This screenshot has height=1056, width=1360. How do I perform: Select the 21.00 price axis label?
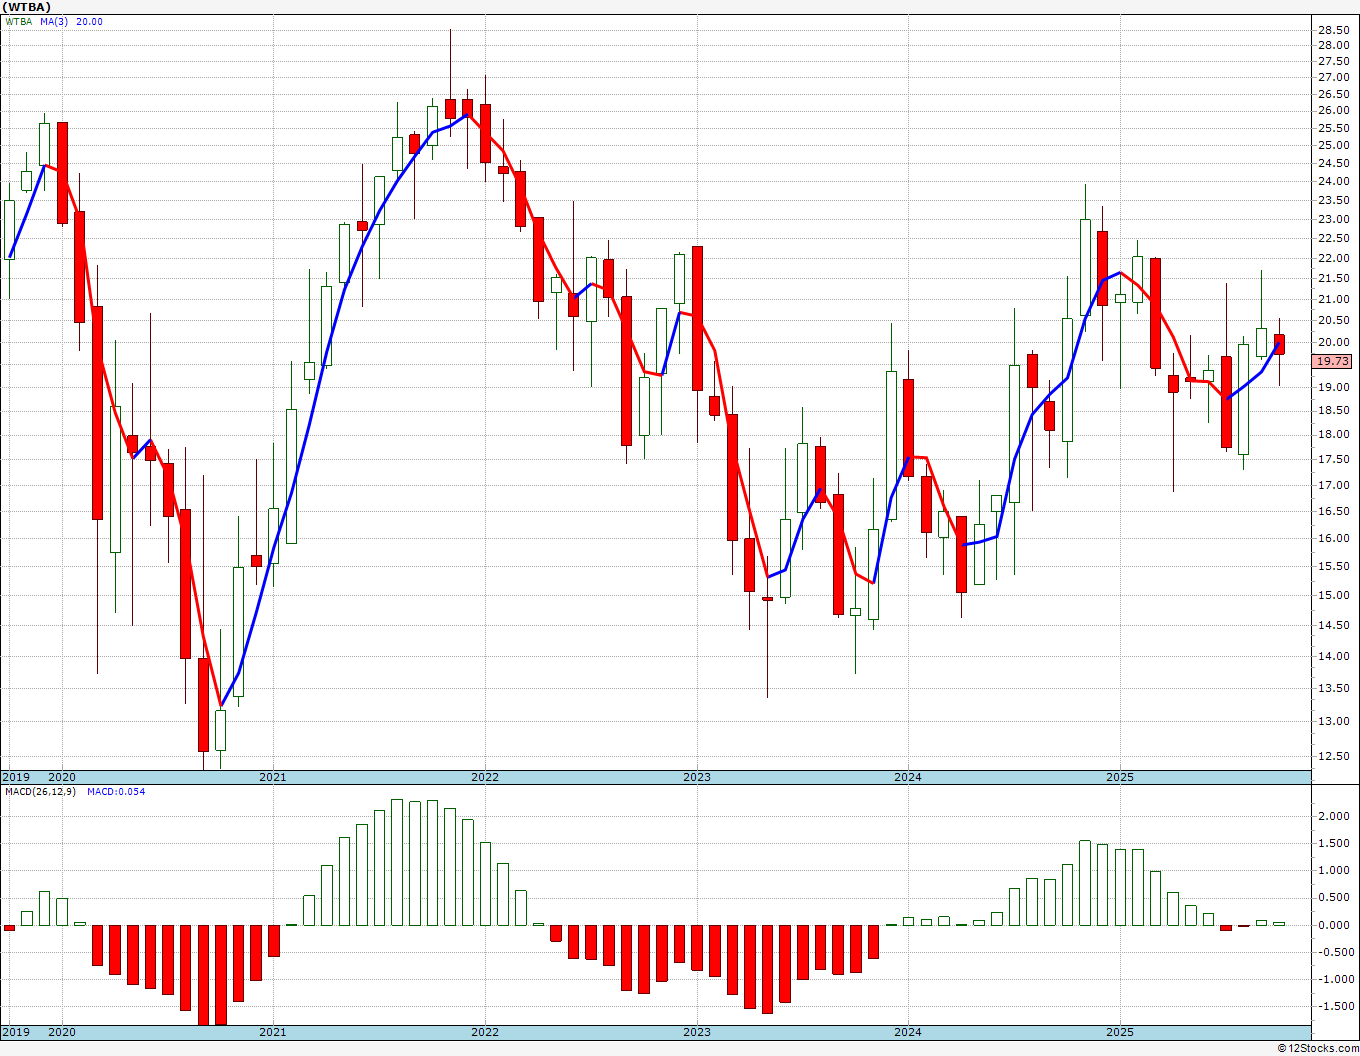pos(1334,299)
